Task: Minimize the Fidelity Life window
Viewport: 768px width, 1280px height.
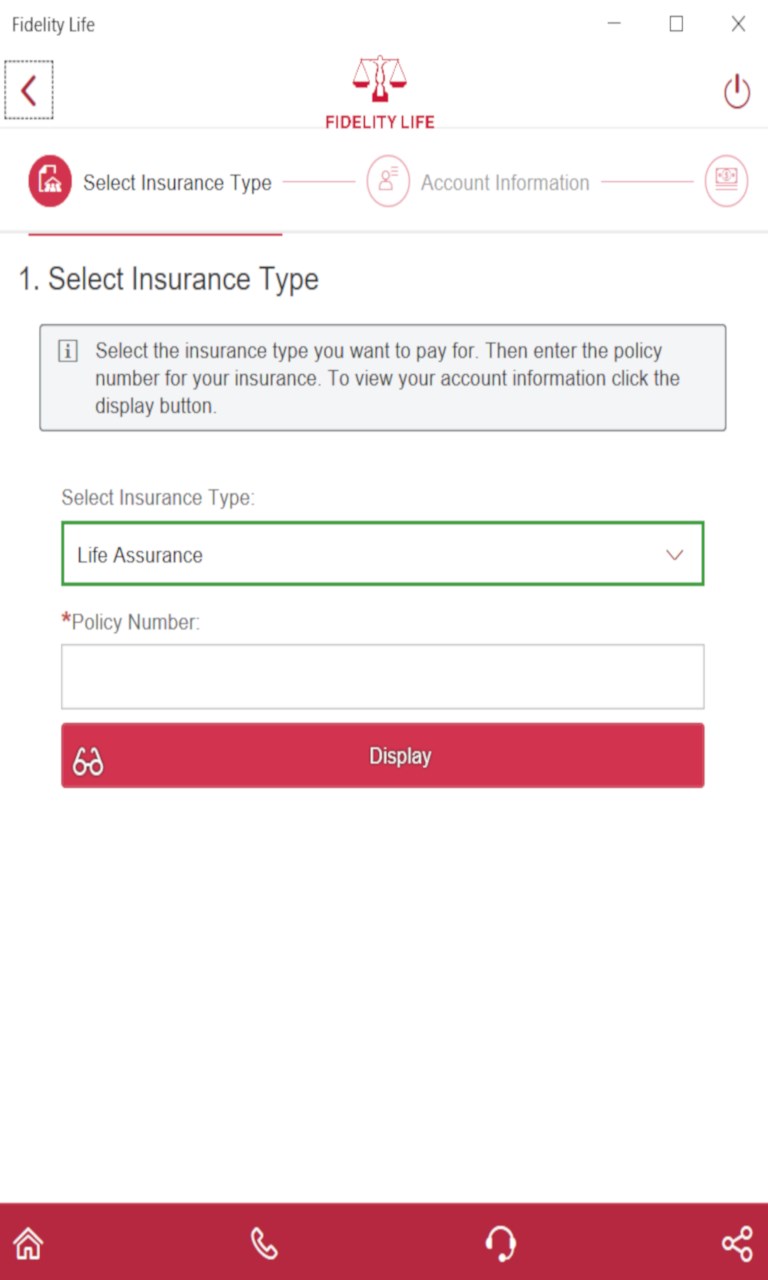Action: point(615,24)
